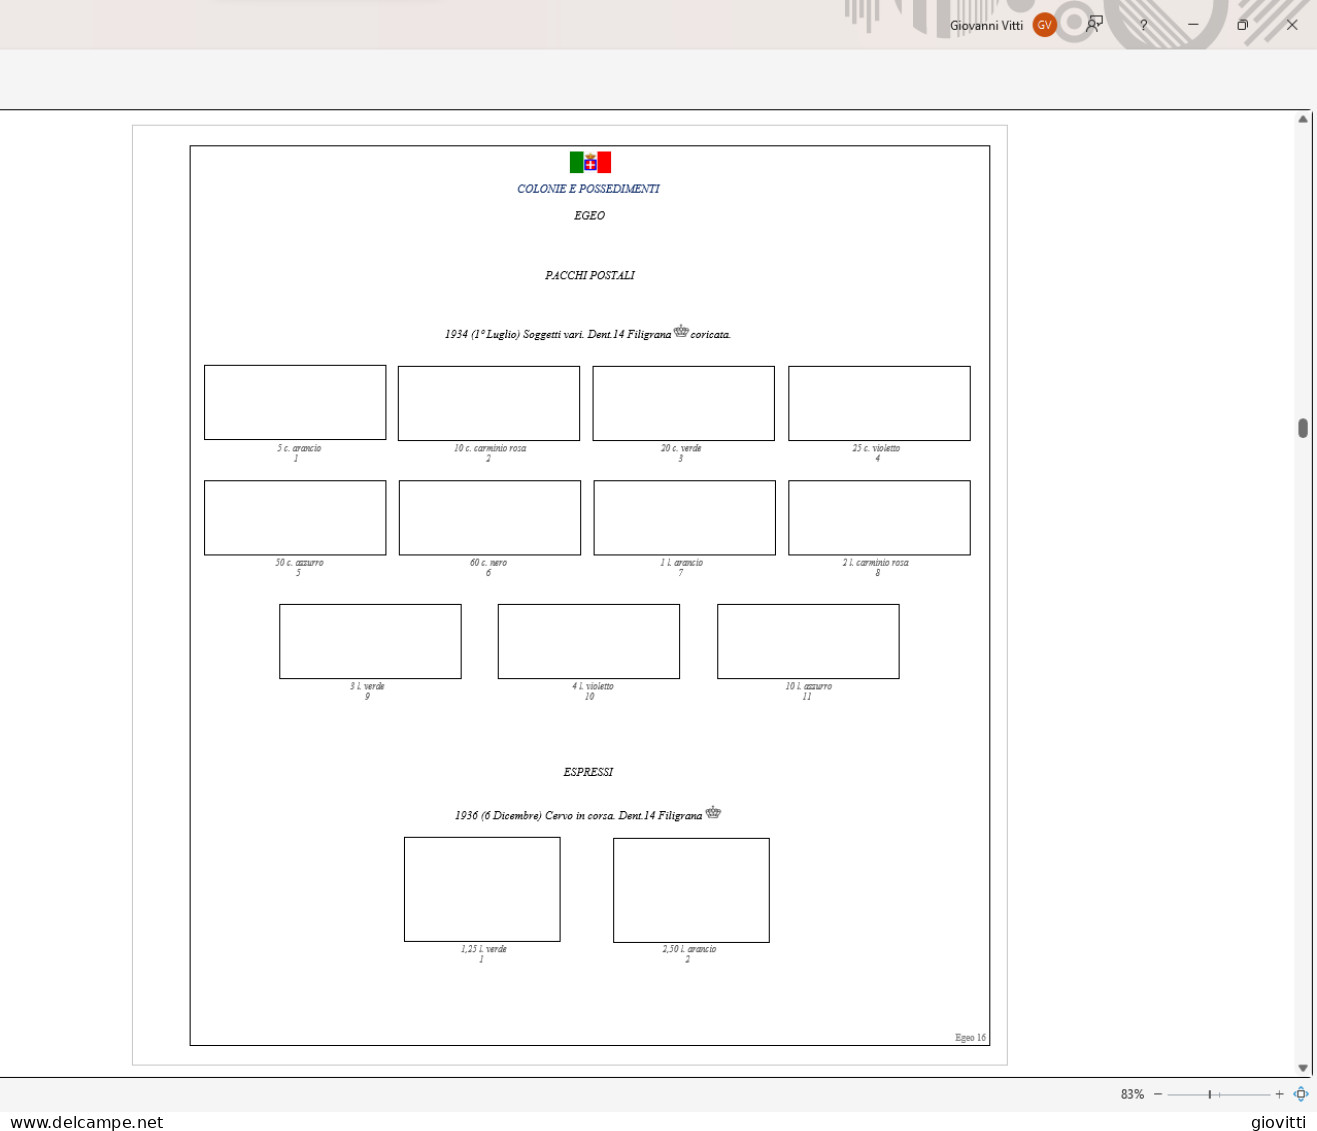
Task: Click the scroll down arrow
Action: point(1303,1068)
